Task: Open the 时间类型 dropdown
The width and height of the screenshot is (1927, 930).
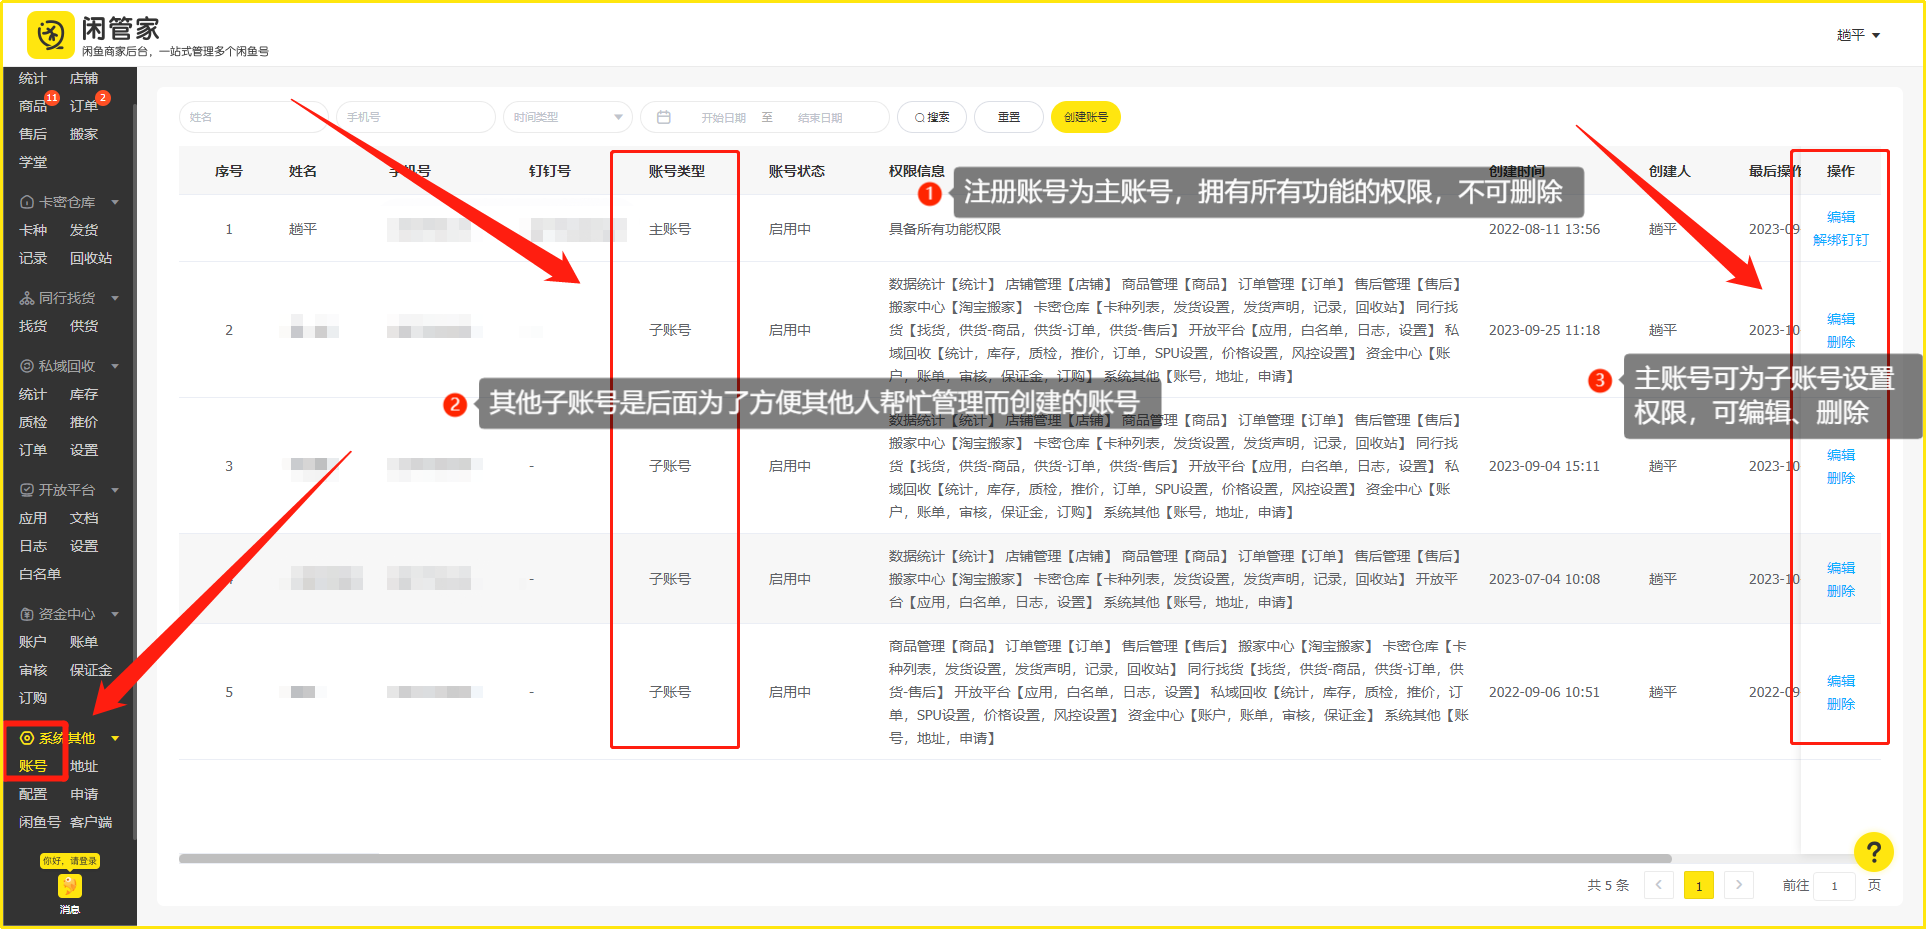Action: coord(567,117)
